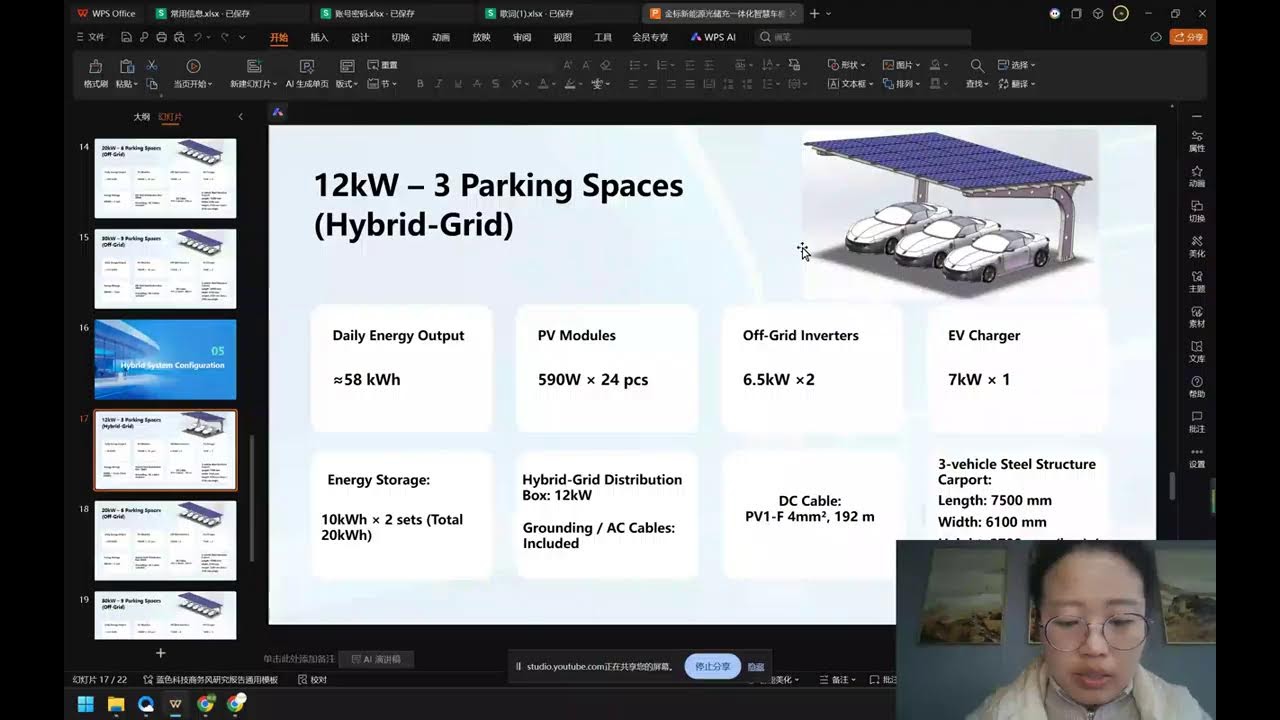
Task: Open the 视图 (View) ribbon tab
Action: click(x=562, y=37)
